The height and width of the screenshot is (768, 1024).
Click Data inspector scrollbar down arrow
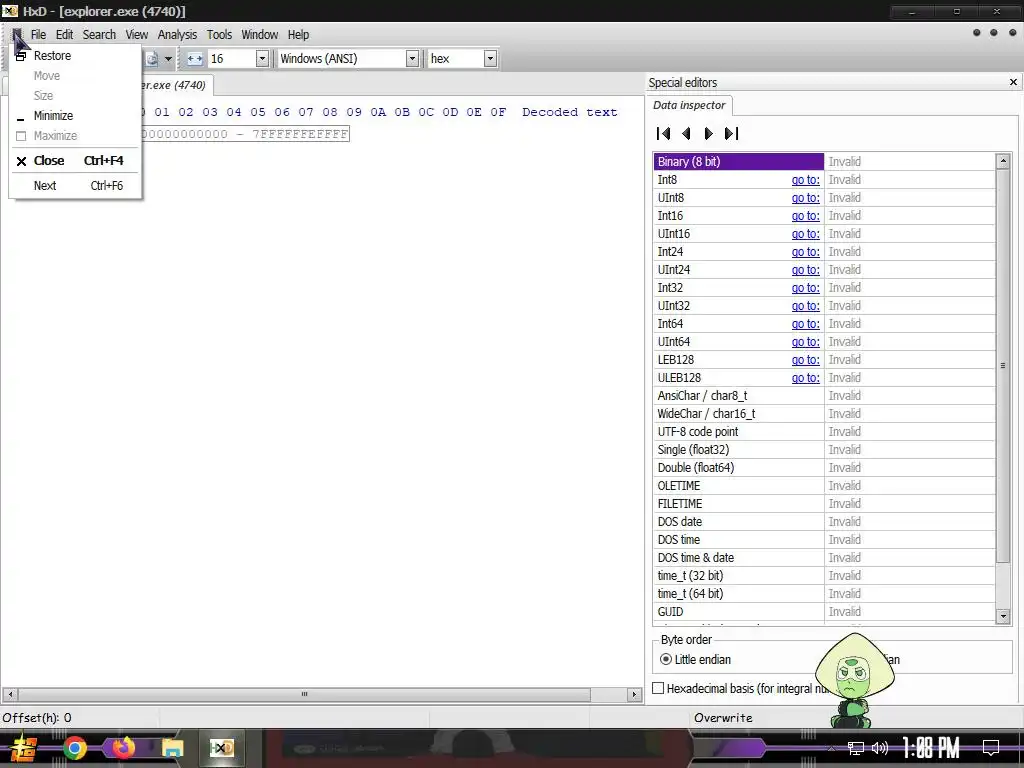(x=1003, y=615)
